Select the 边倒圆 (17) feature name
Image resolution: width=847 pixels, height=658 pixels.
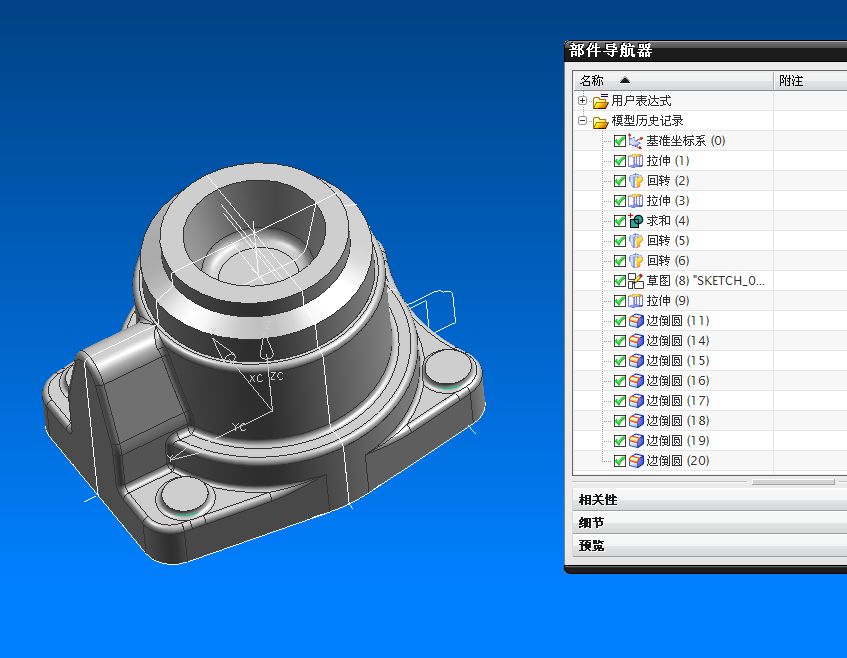(x=678, y=401)
